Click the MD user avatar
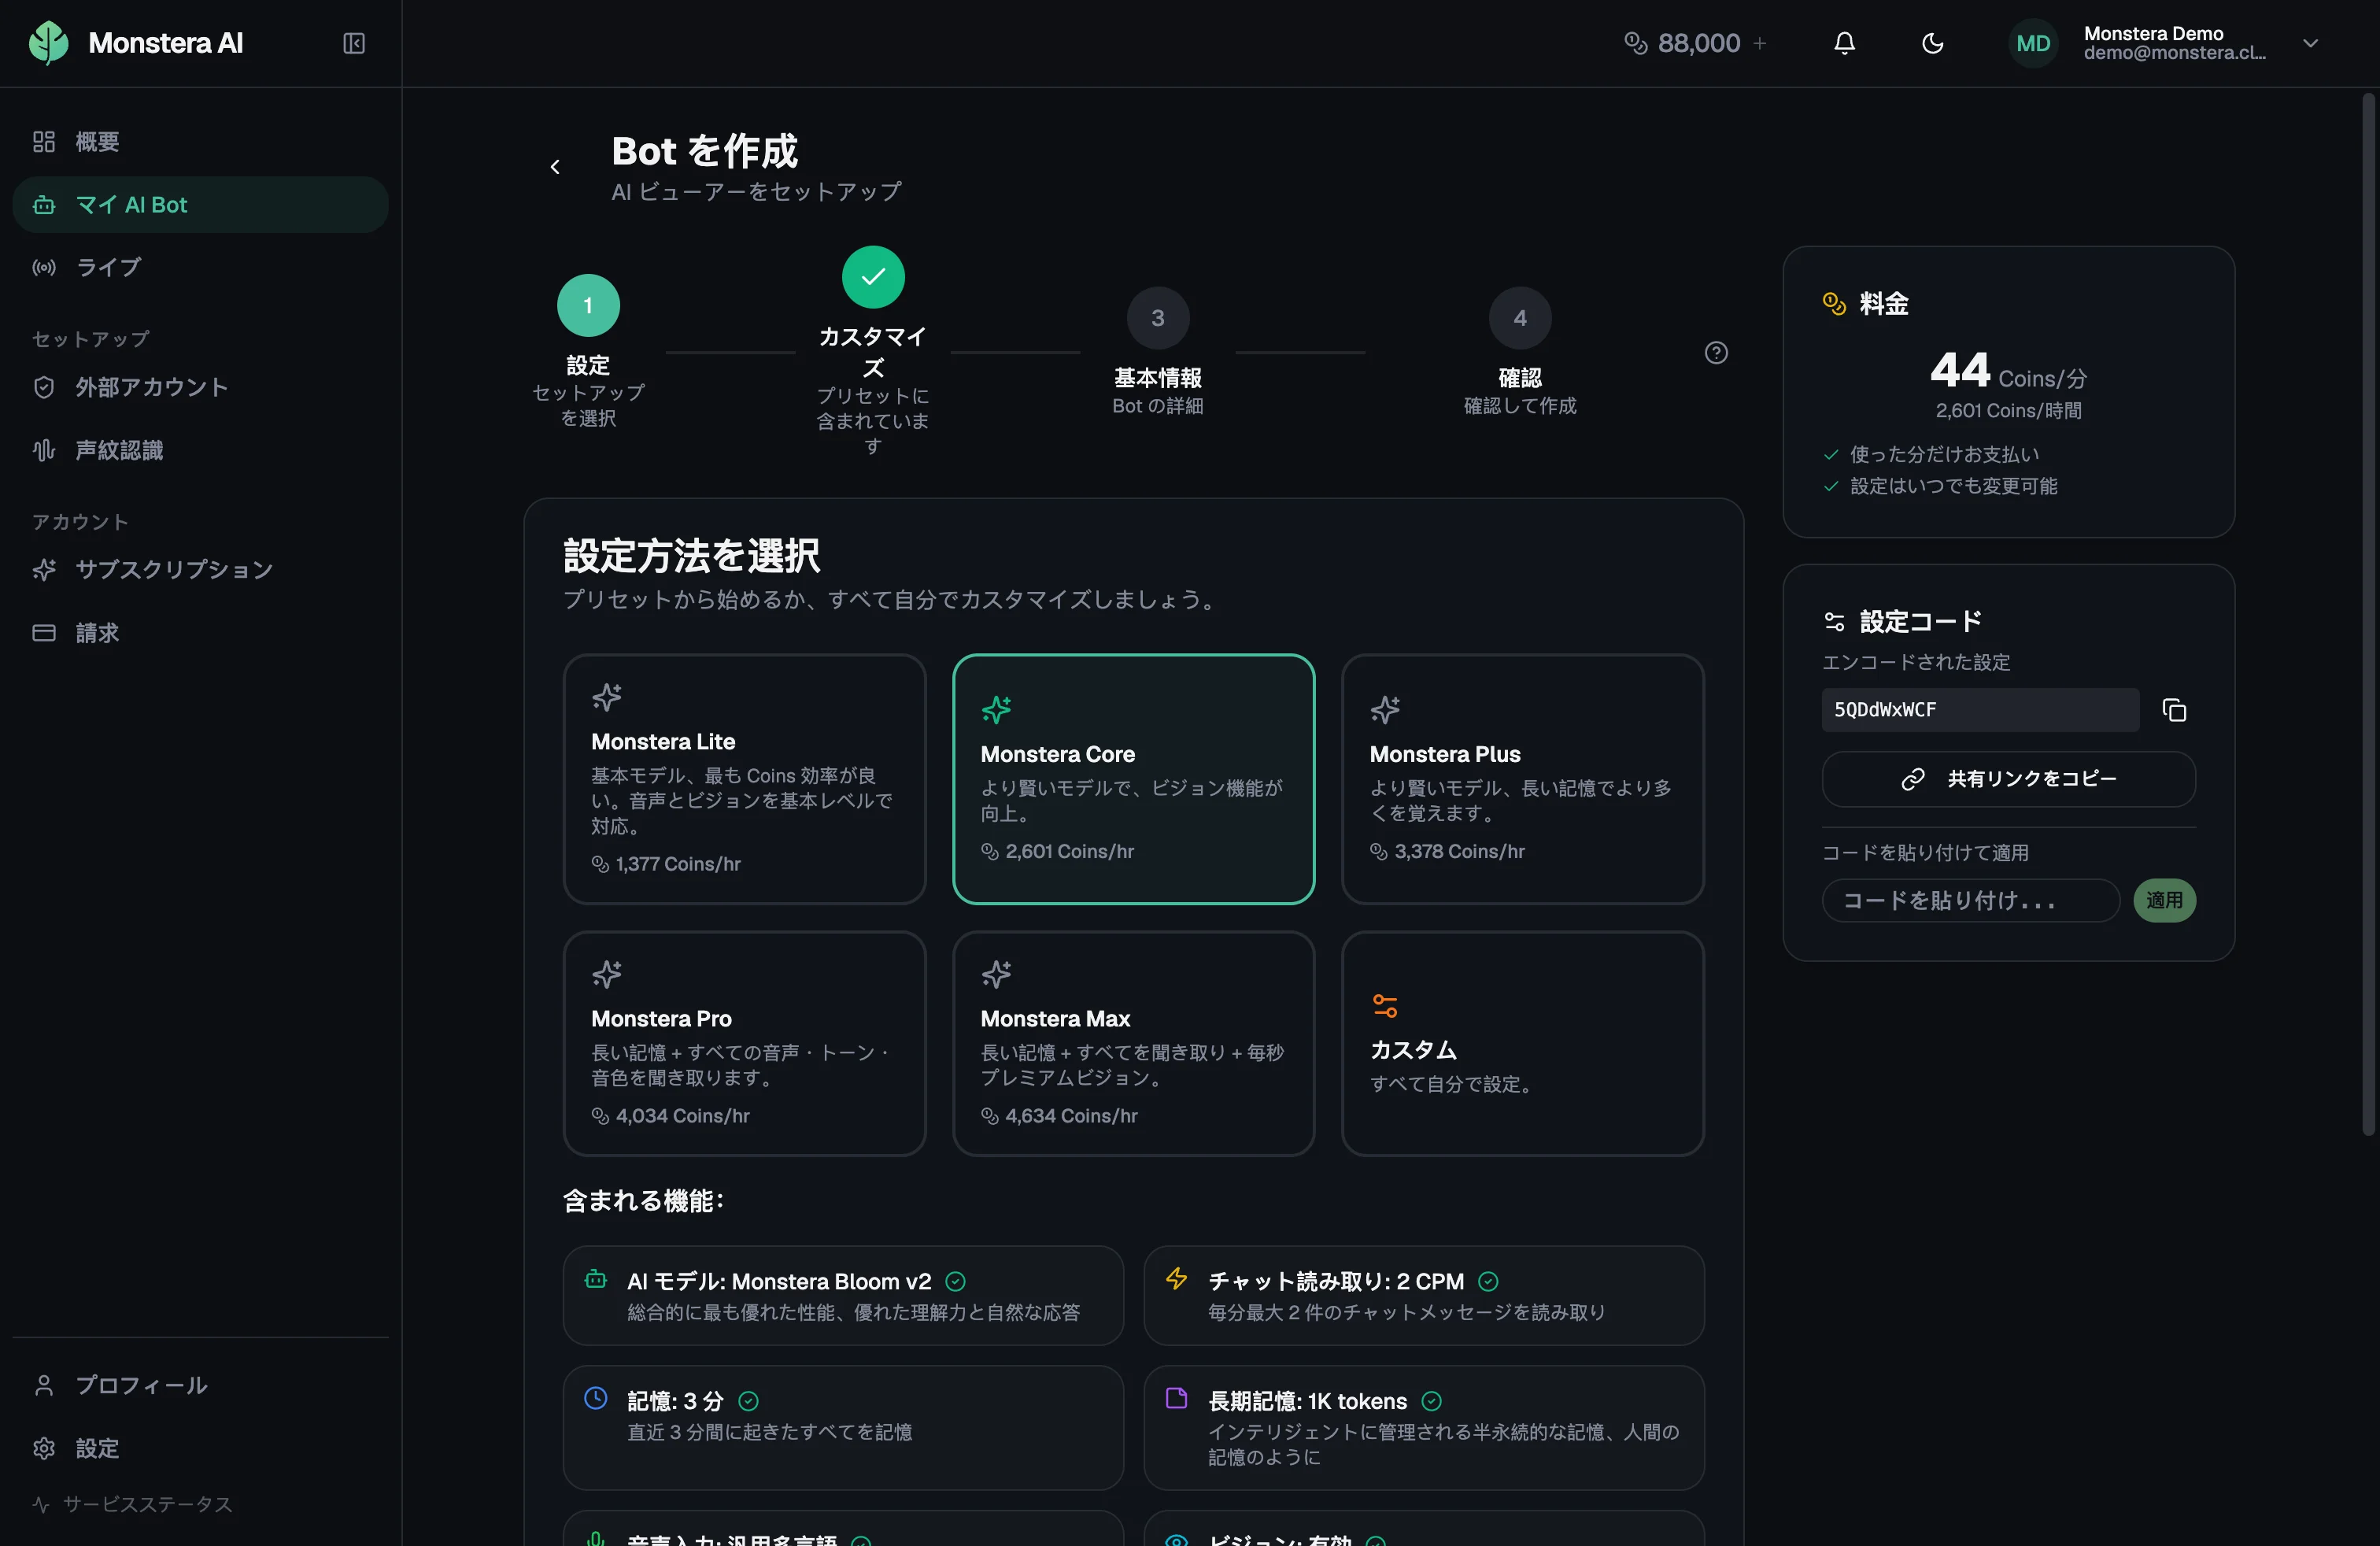2380x1546 pixels. (x=2033, y=43)
